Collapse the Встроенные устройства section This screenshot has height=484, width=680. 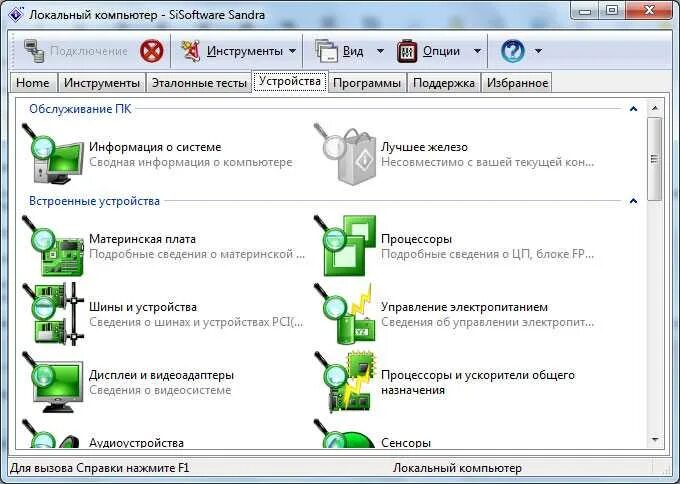pyautogui.click(x=633, y=201)
